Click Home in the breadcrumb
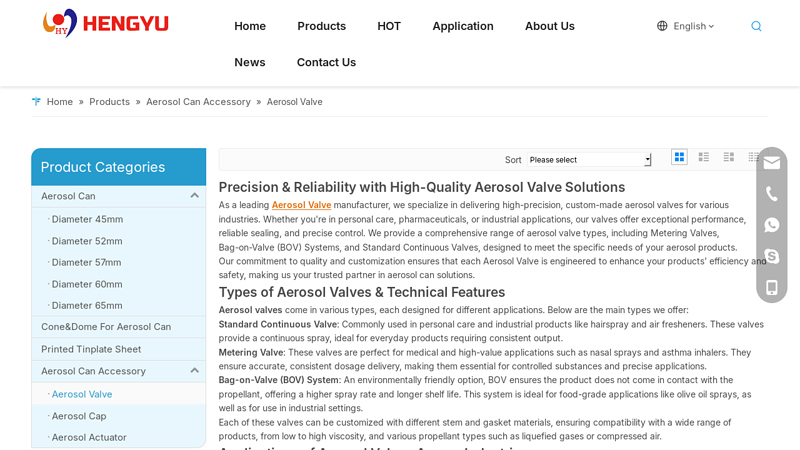This screenshot has width=800, height=450. [60, 102]
